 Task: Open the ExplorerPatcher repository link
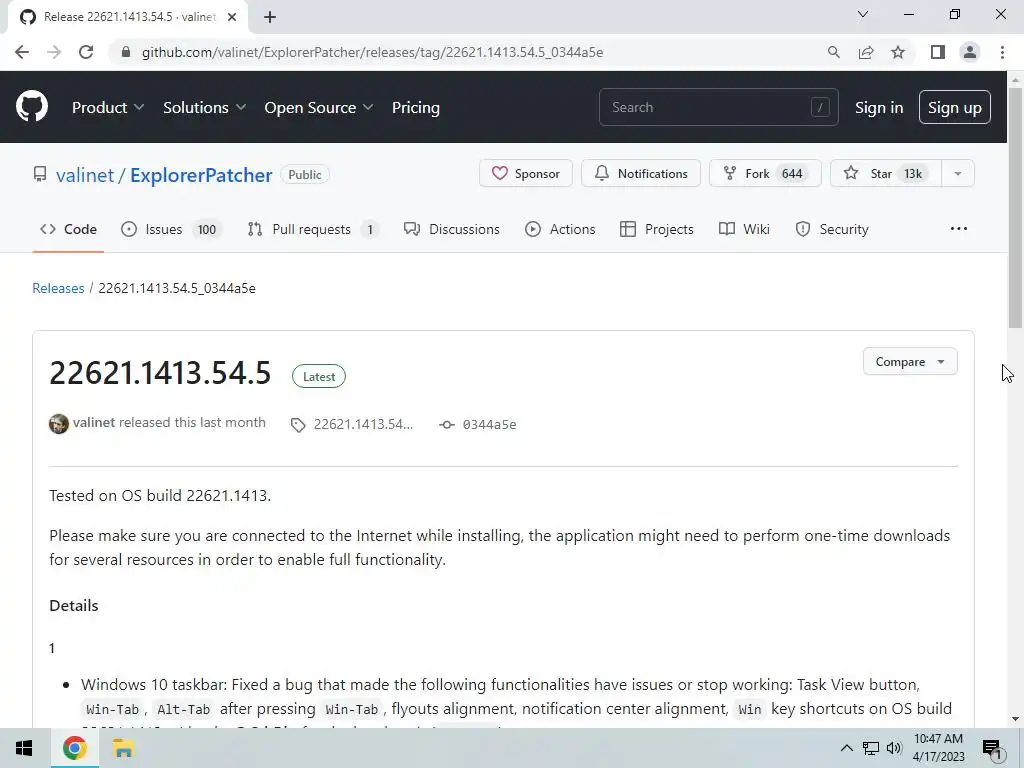[x=201, y=175]
